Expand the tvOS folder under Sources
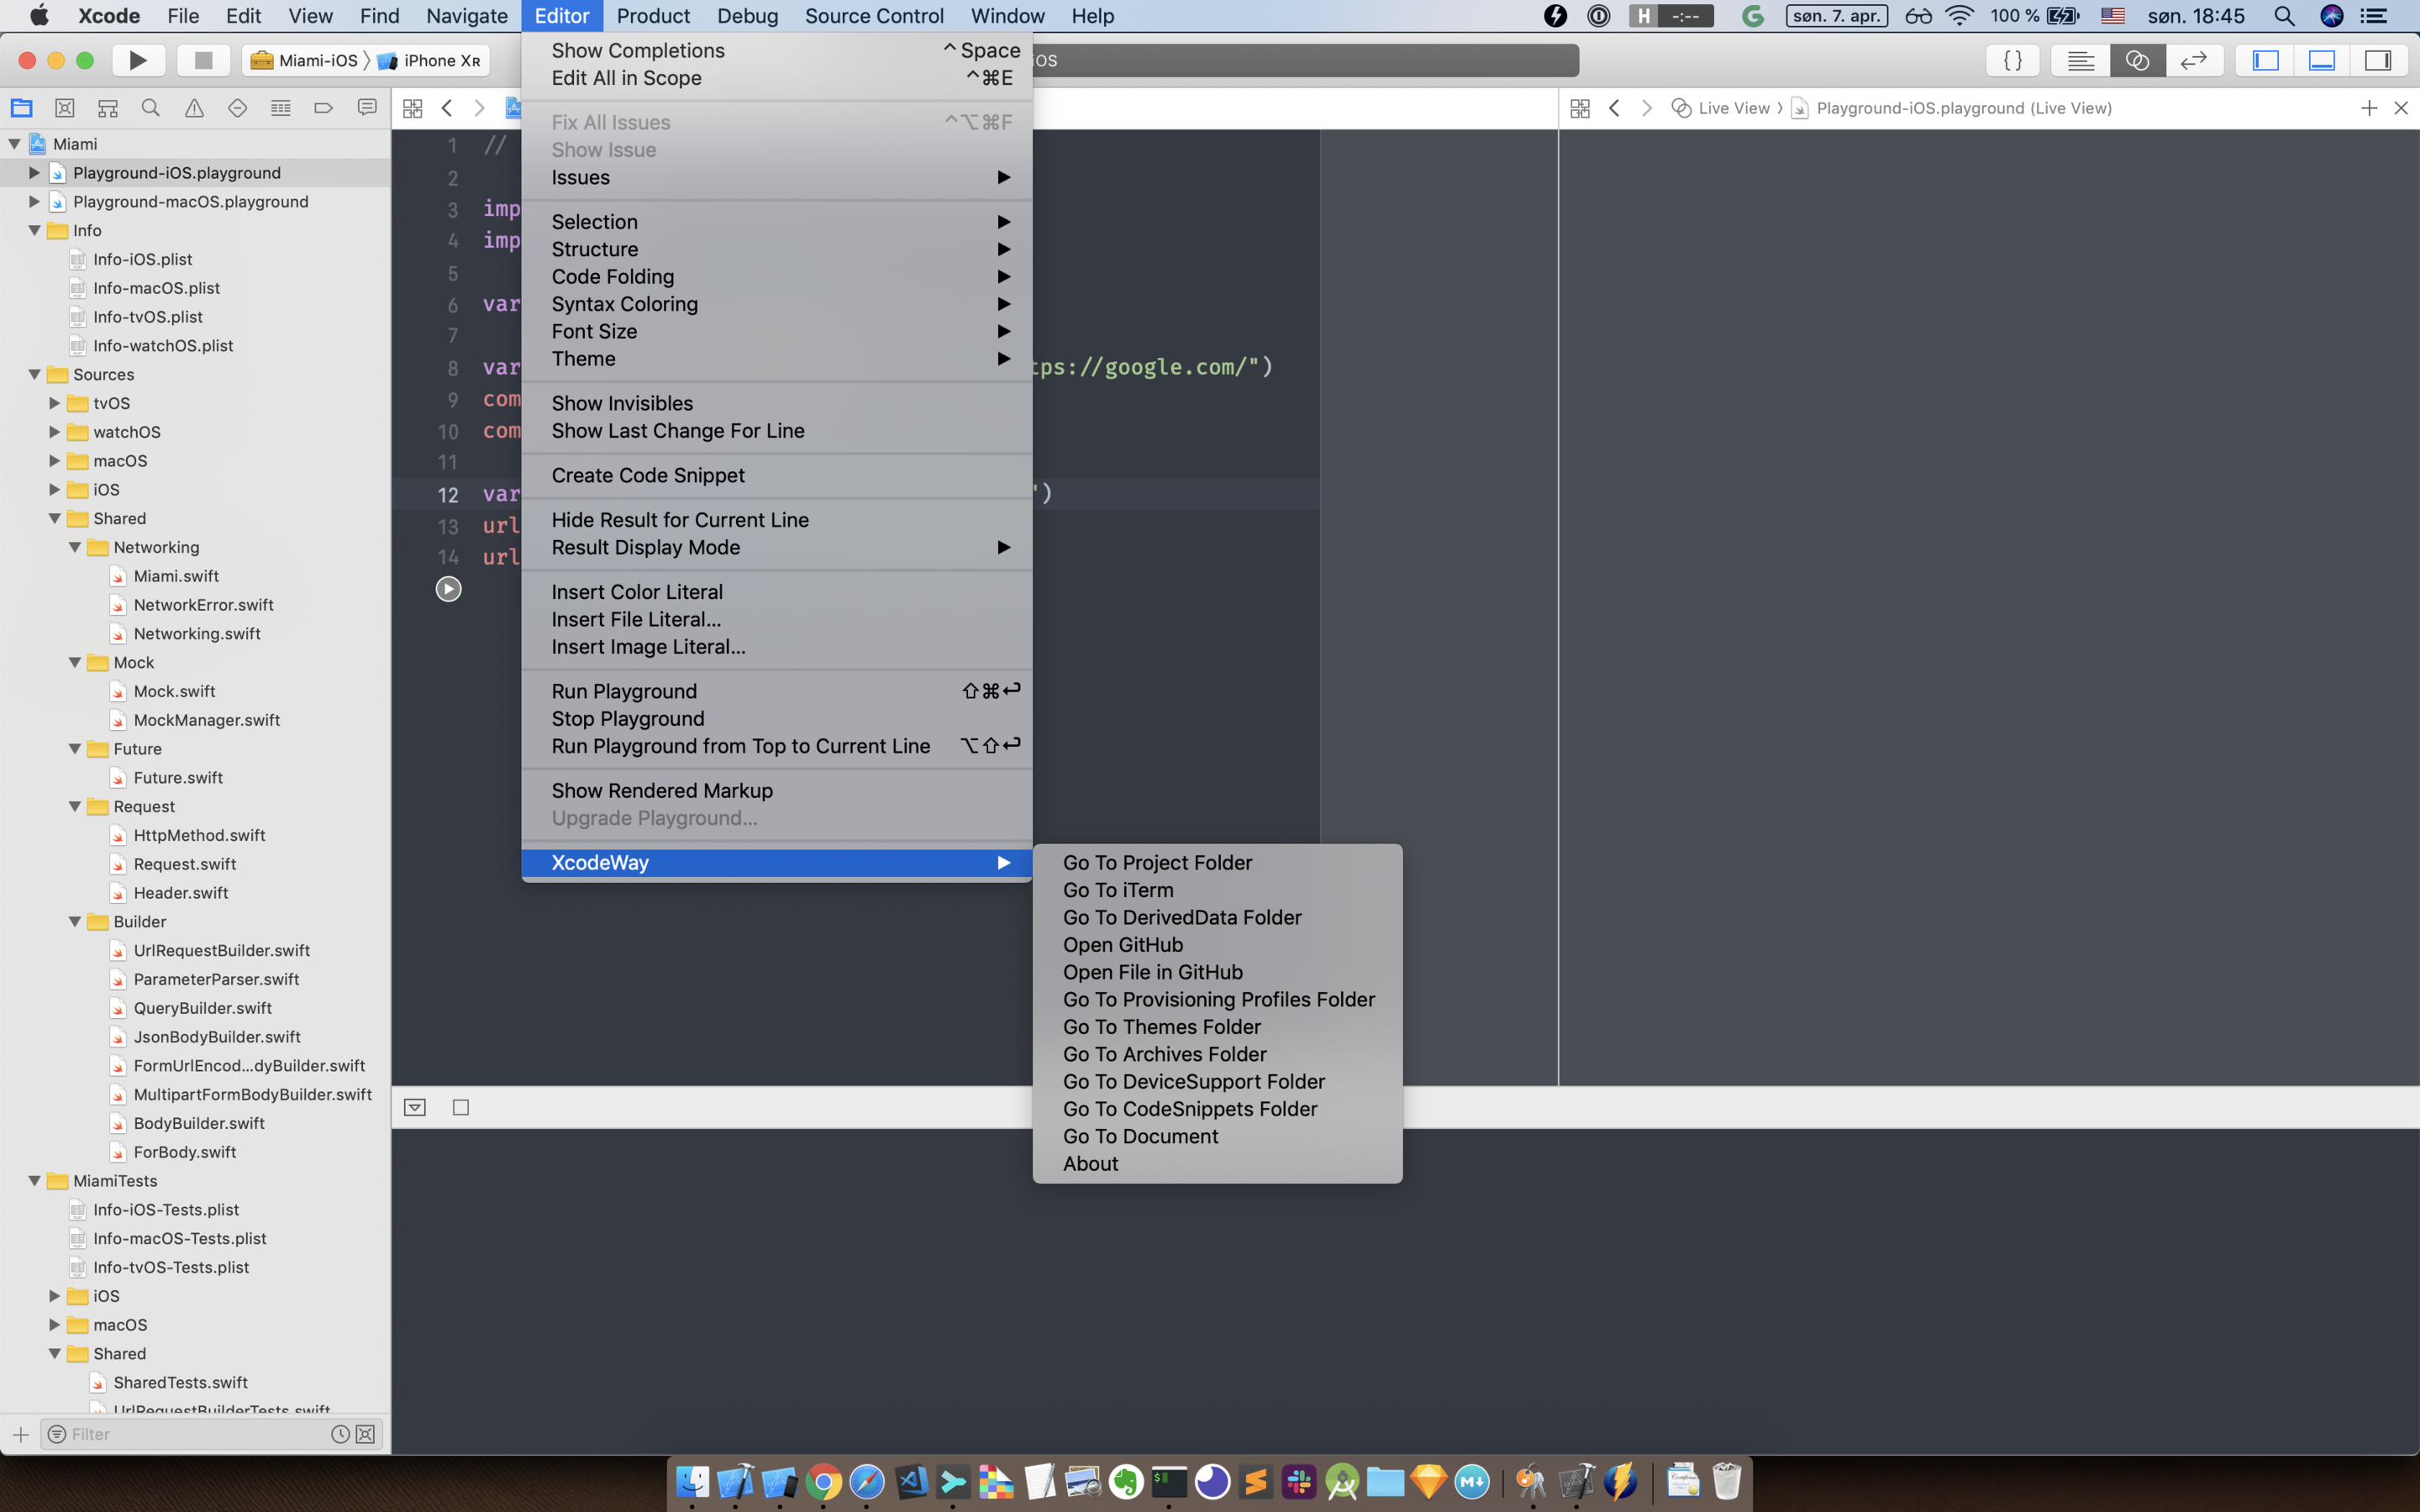This screenshot has width=2420, height=1512. pyautogui.click(x=55, y=403)
